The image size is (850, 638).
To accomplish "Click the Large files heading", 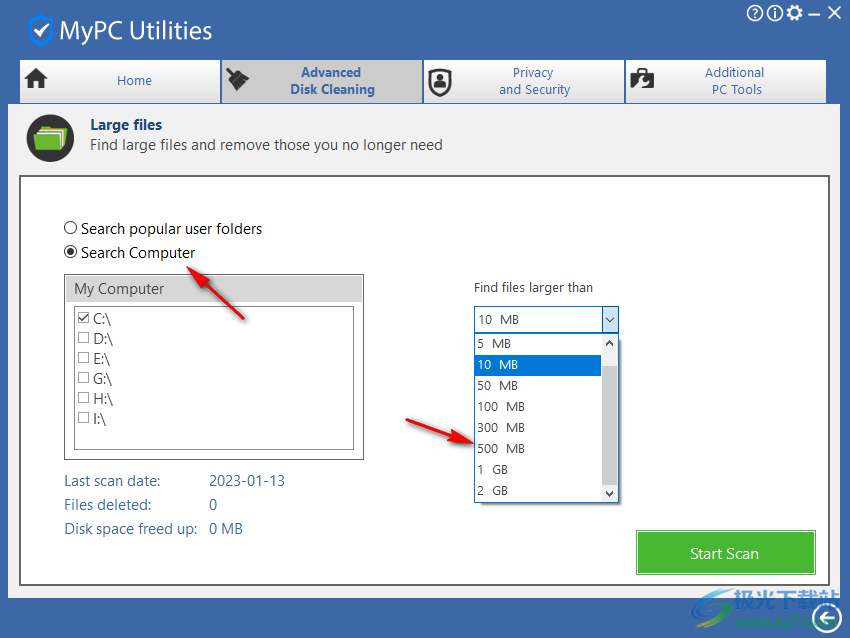I will pyautogui.click(x=126, y=125).
